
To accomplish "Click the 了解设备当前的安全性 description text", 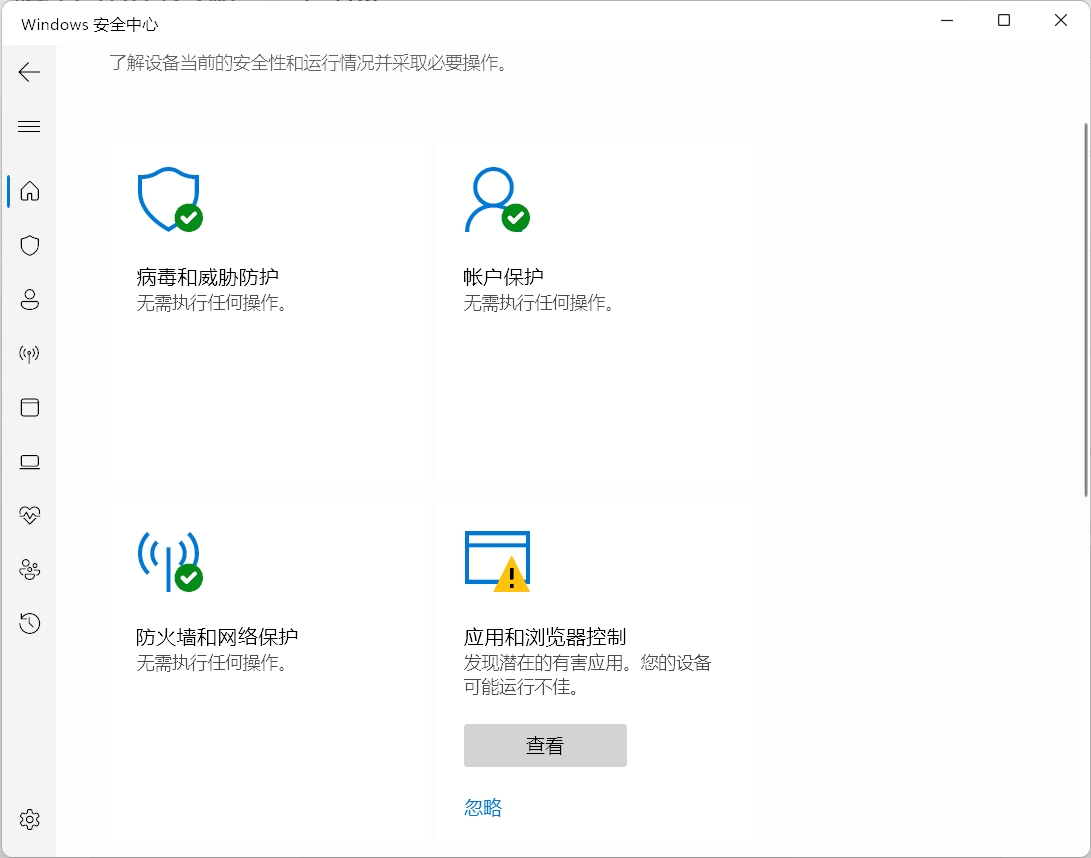I will click(x=308, y=63).
